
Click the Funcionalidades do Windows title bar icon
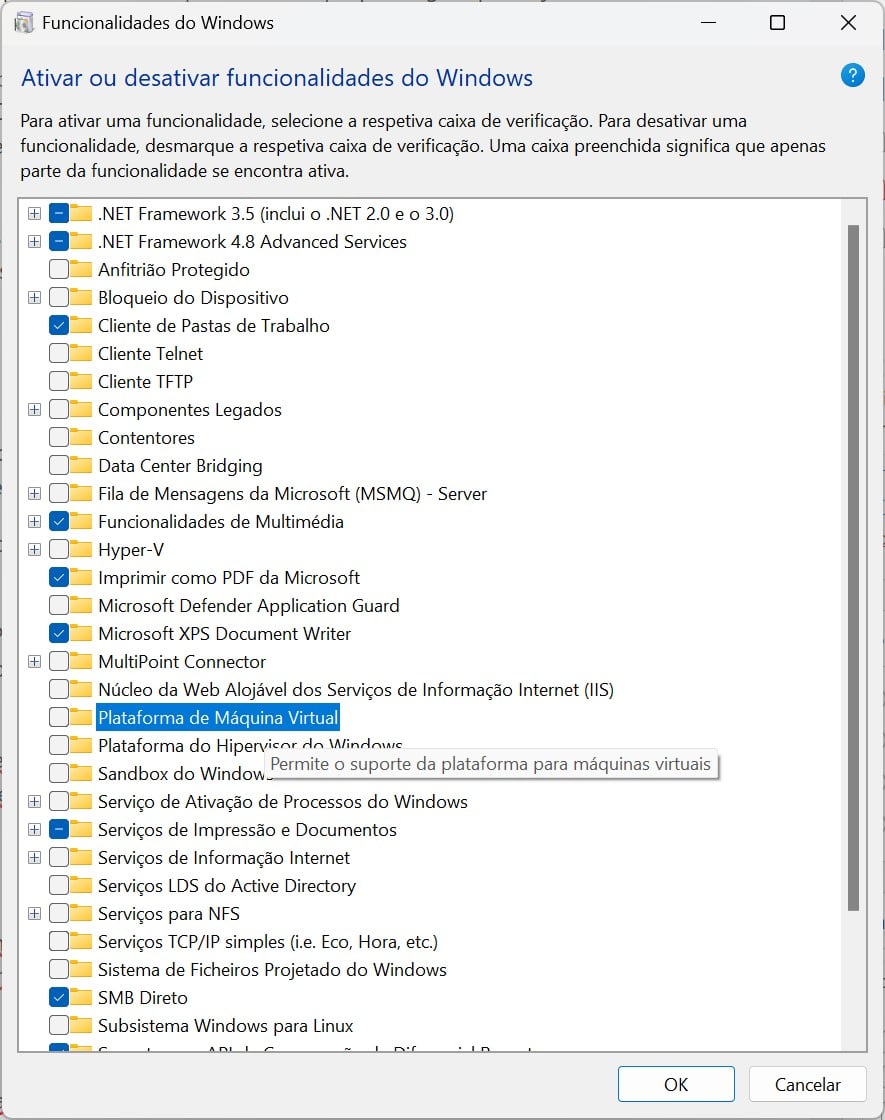pos(25,23)
